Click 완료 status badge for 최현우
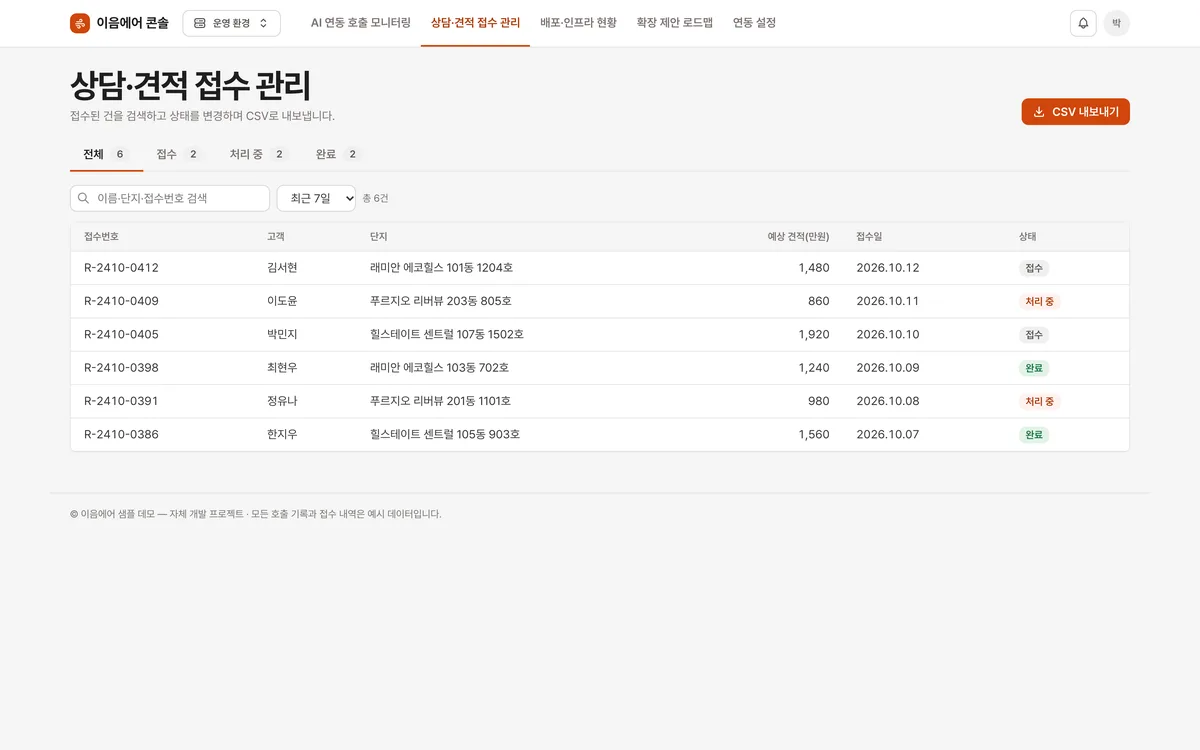This screenshot has height=750, width=1200. click(1034, 368)
